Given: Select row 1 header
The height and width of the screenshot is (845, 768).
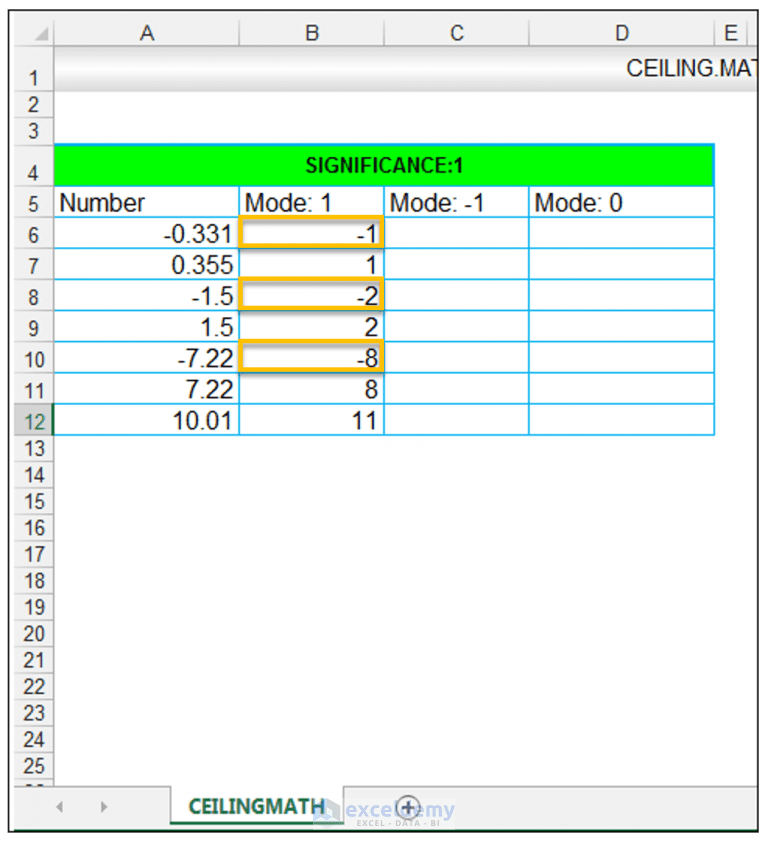Looking at the screenshot, I should pos(33,69).
